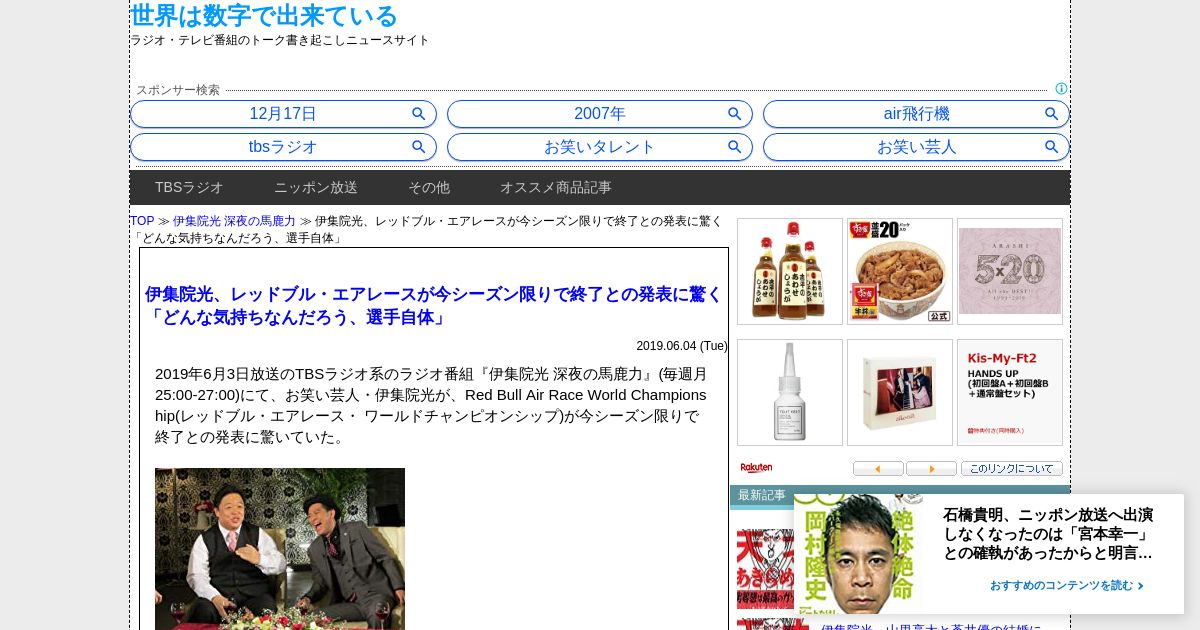The image size is (1200, 630).
Task: Open the air飛行機 sponsor search link
Action: [x=916, y=114]
